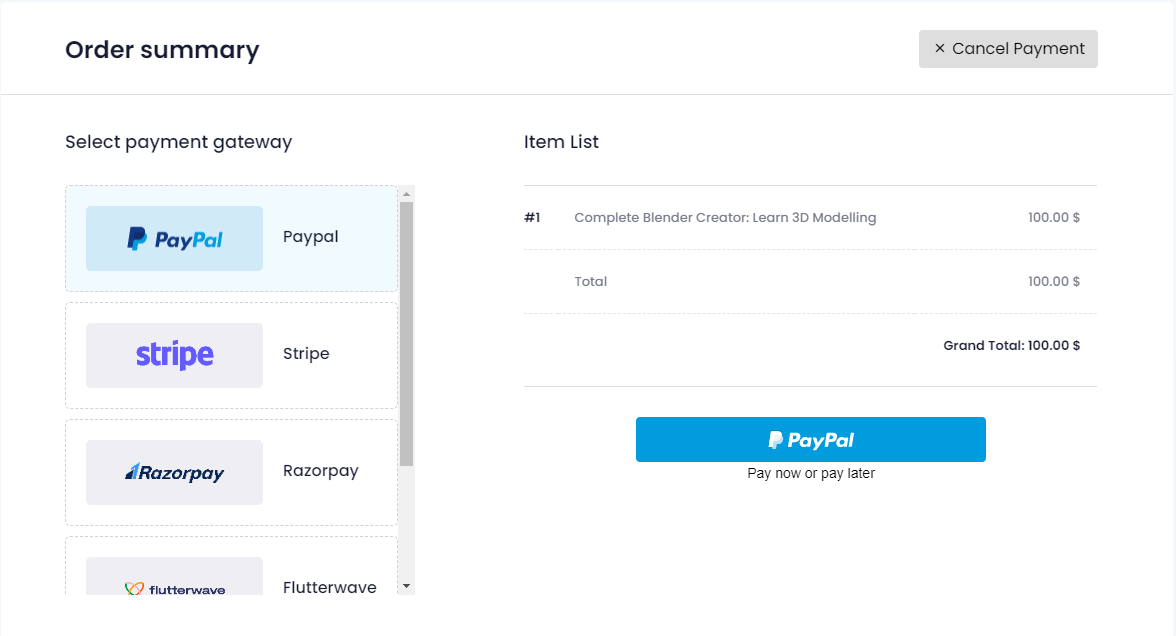Image resolution: width=1176 pixels, height=636 pixels.
Task: Click the Cancel Payment button
Action: point(1008,49)
